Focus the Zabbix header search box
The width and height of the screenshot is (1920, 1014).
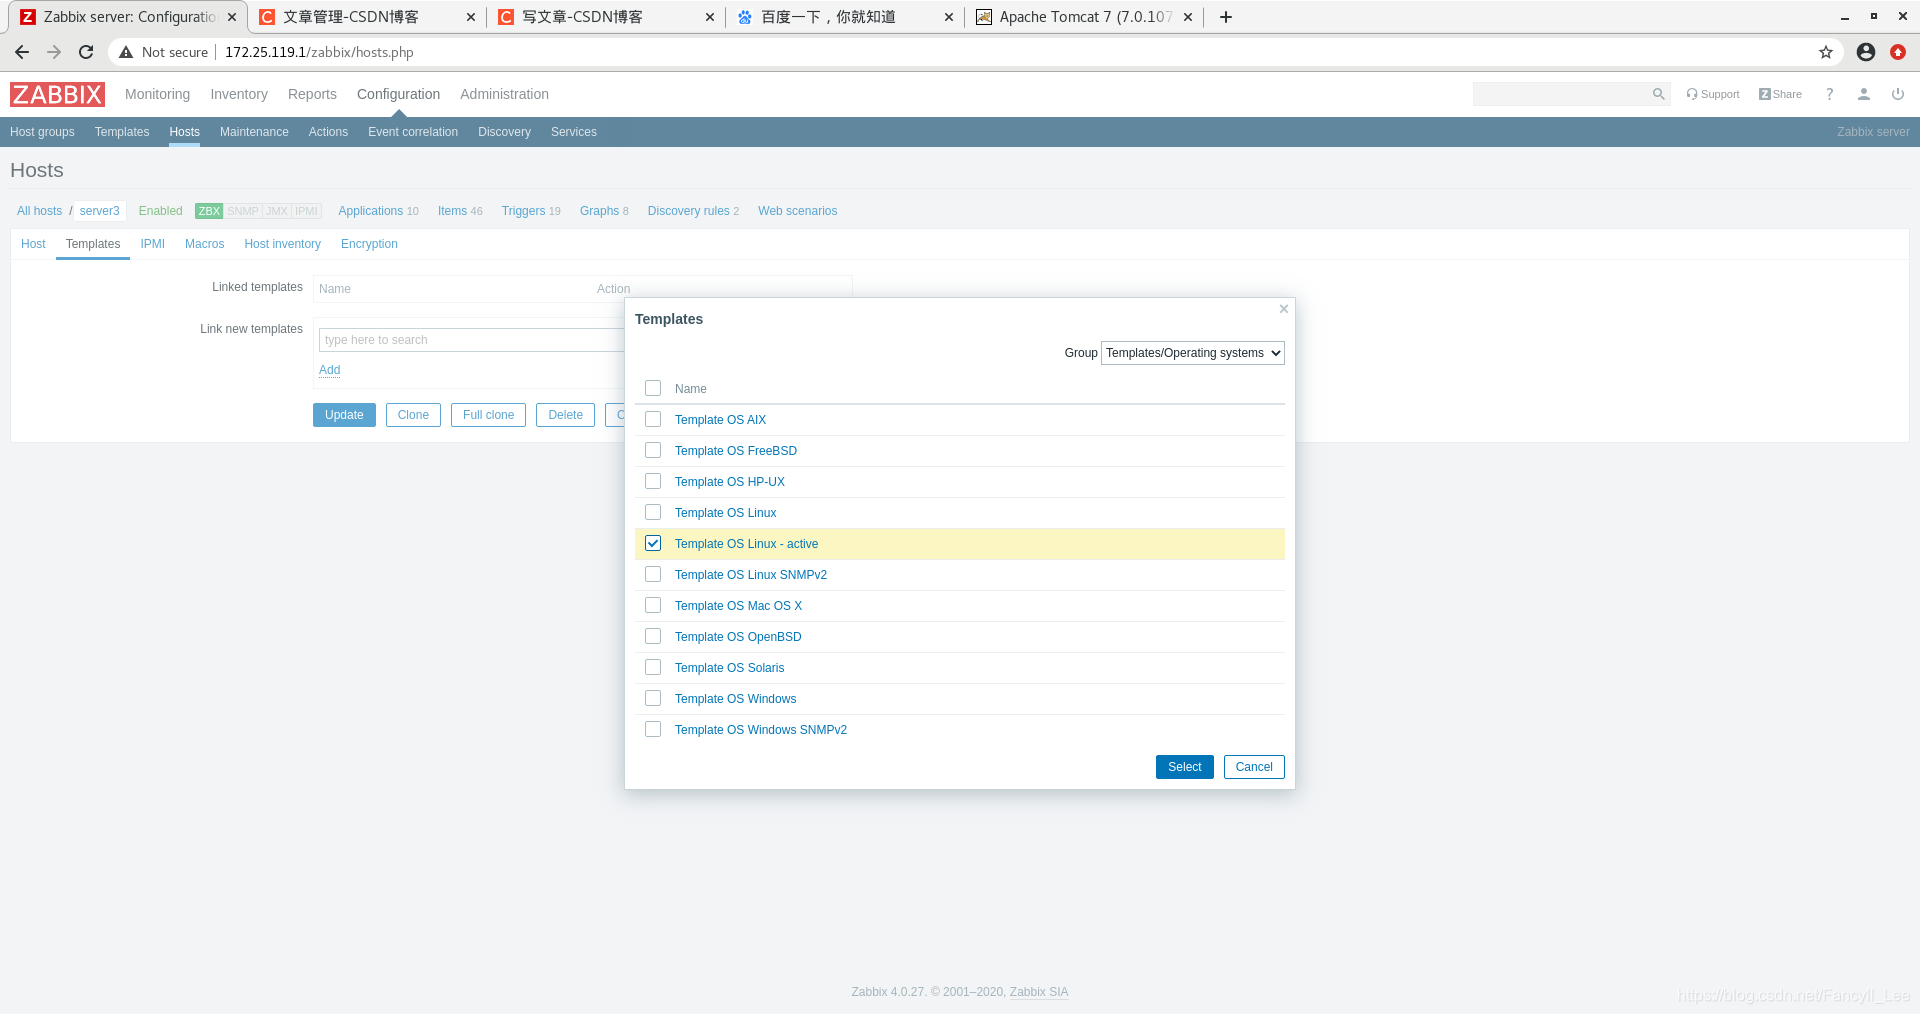click(1560, 94)
